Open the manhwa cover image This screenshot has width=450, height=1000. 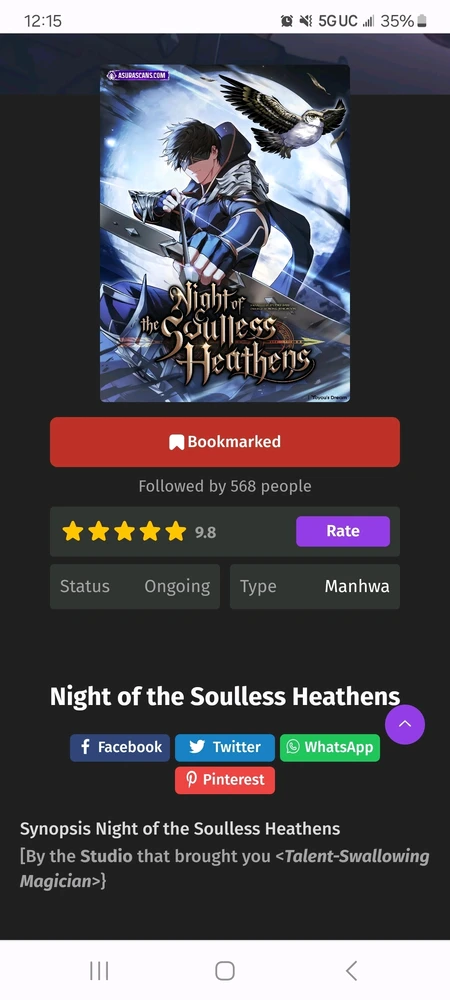coord(225,233)
